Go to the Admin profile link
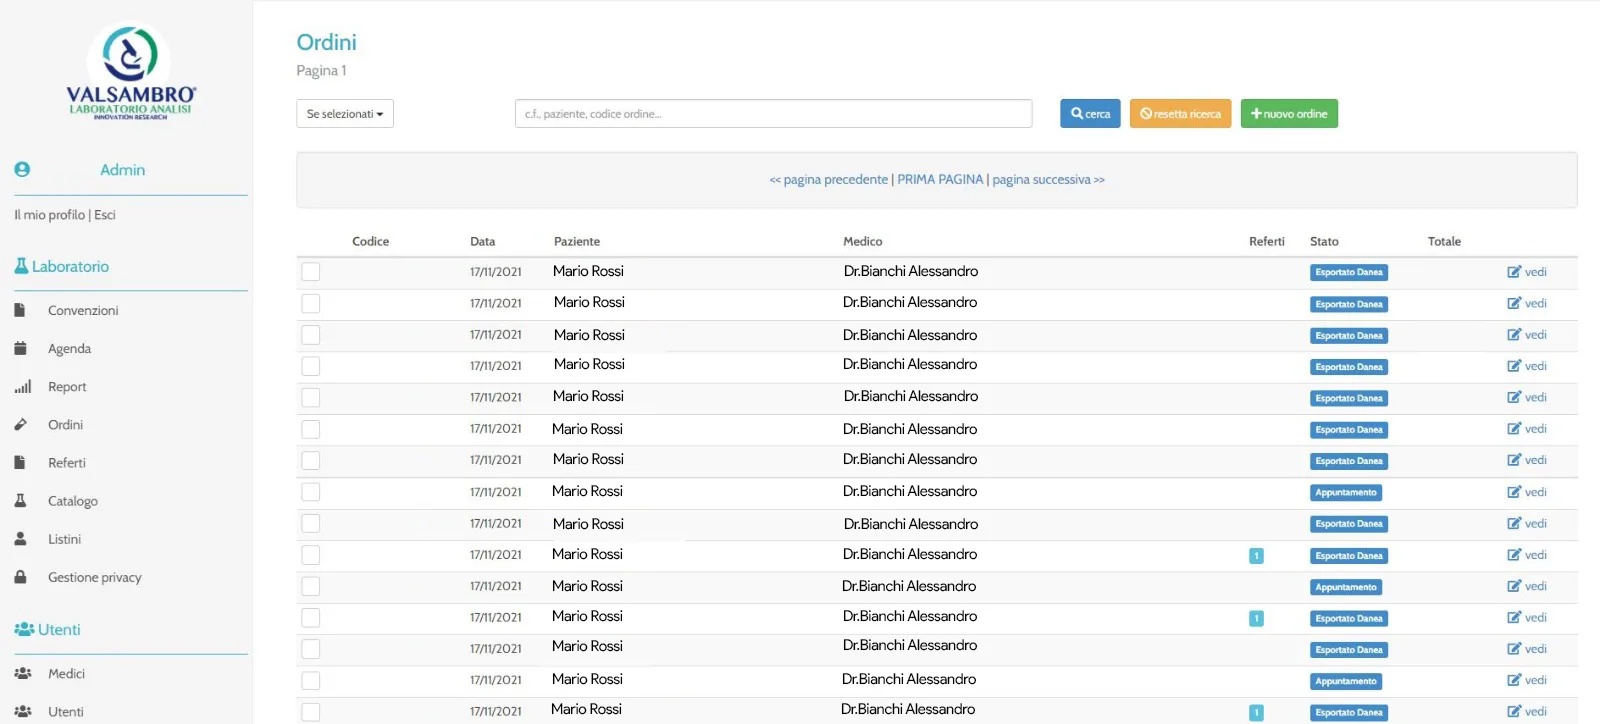This screenshot has height=724, width=1600. click(x=122, y=170)
